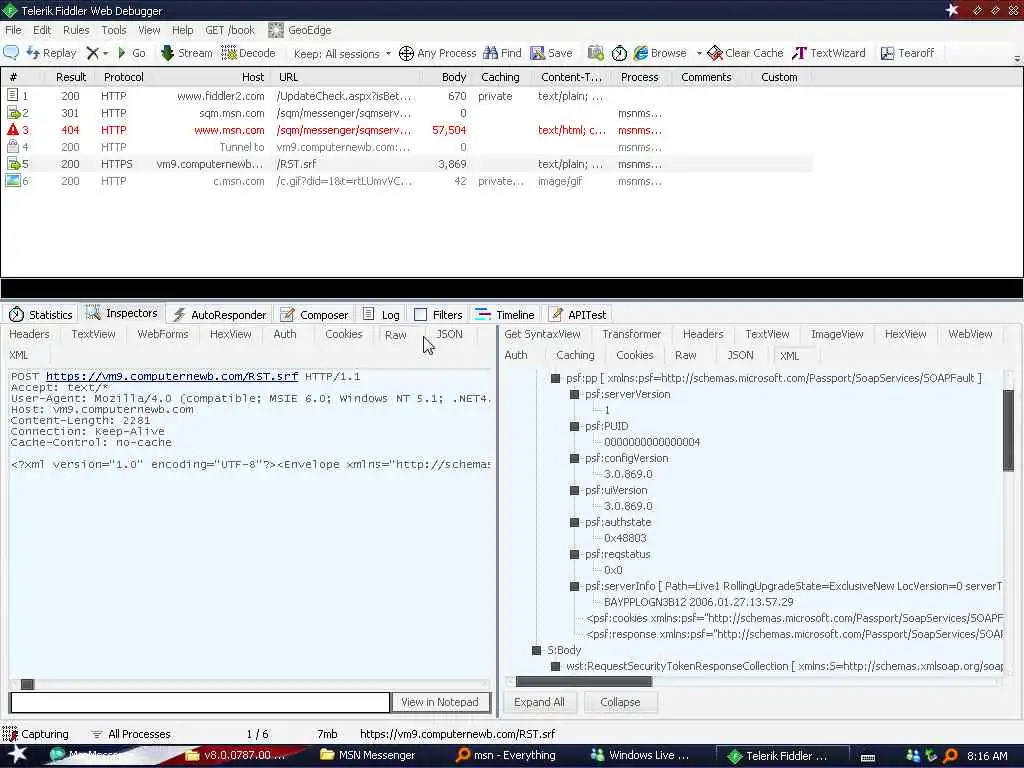Click the timer clock toolbar icon
Screen dimensions: 1024x768
(619, 54)
